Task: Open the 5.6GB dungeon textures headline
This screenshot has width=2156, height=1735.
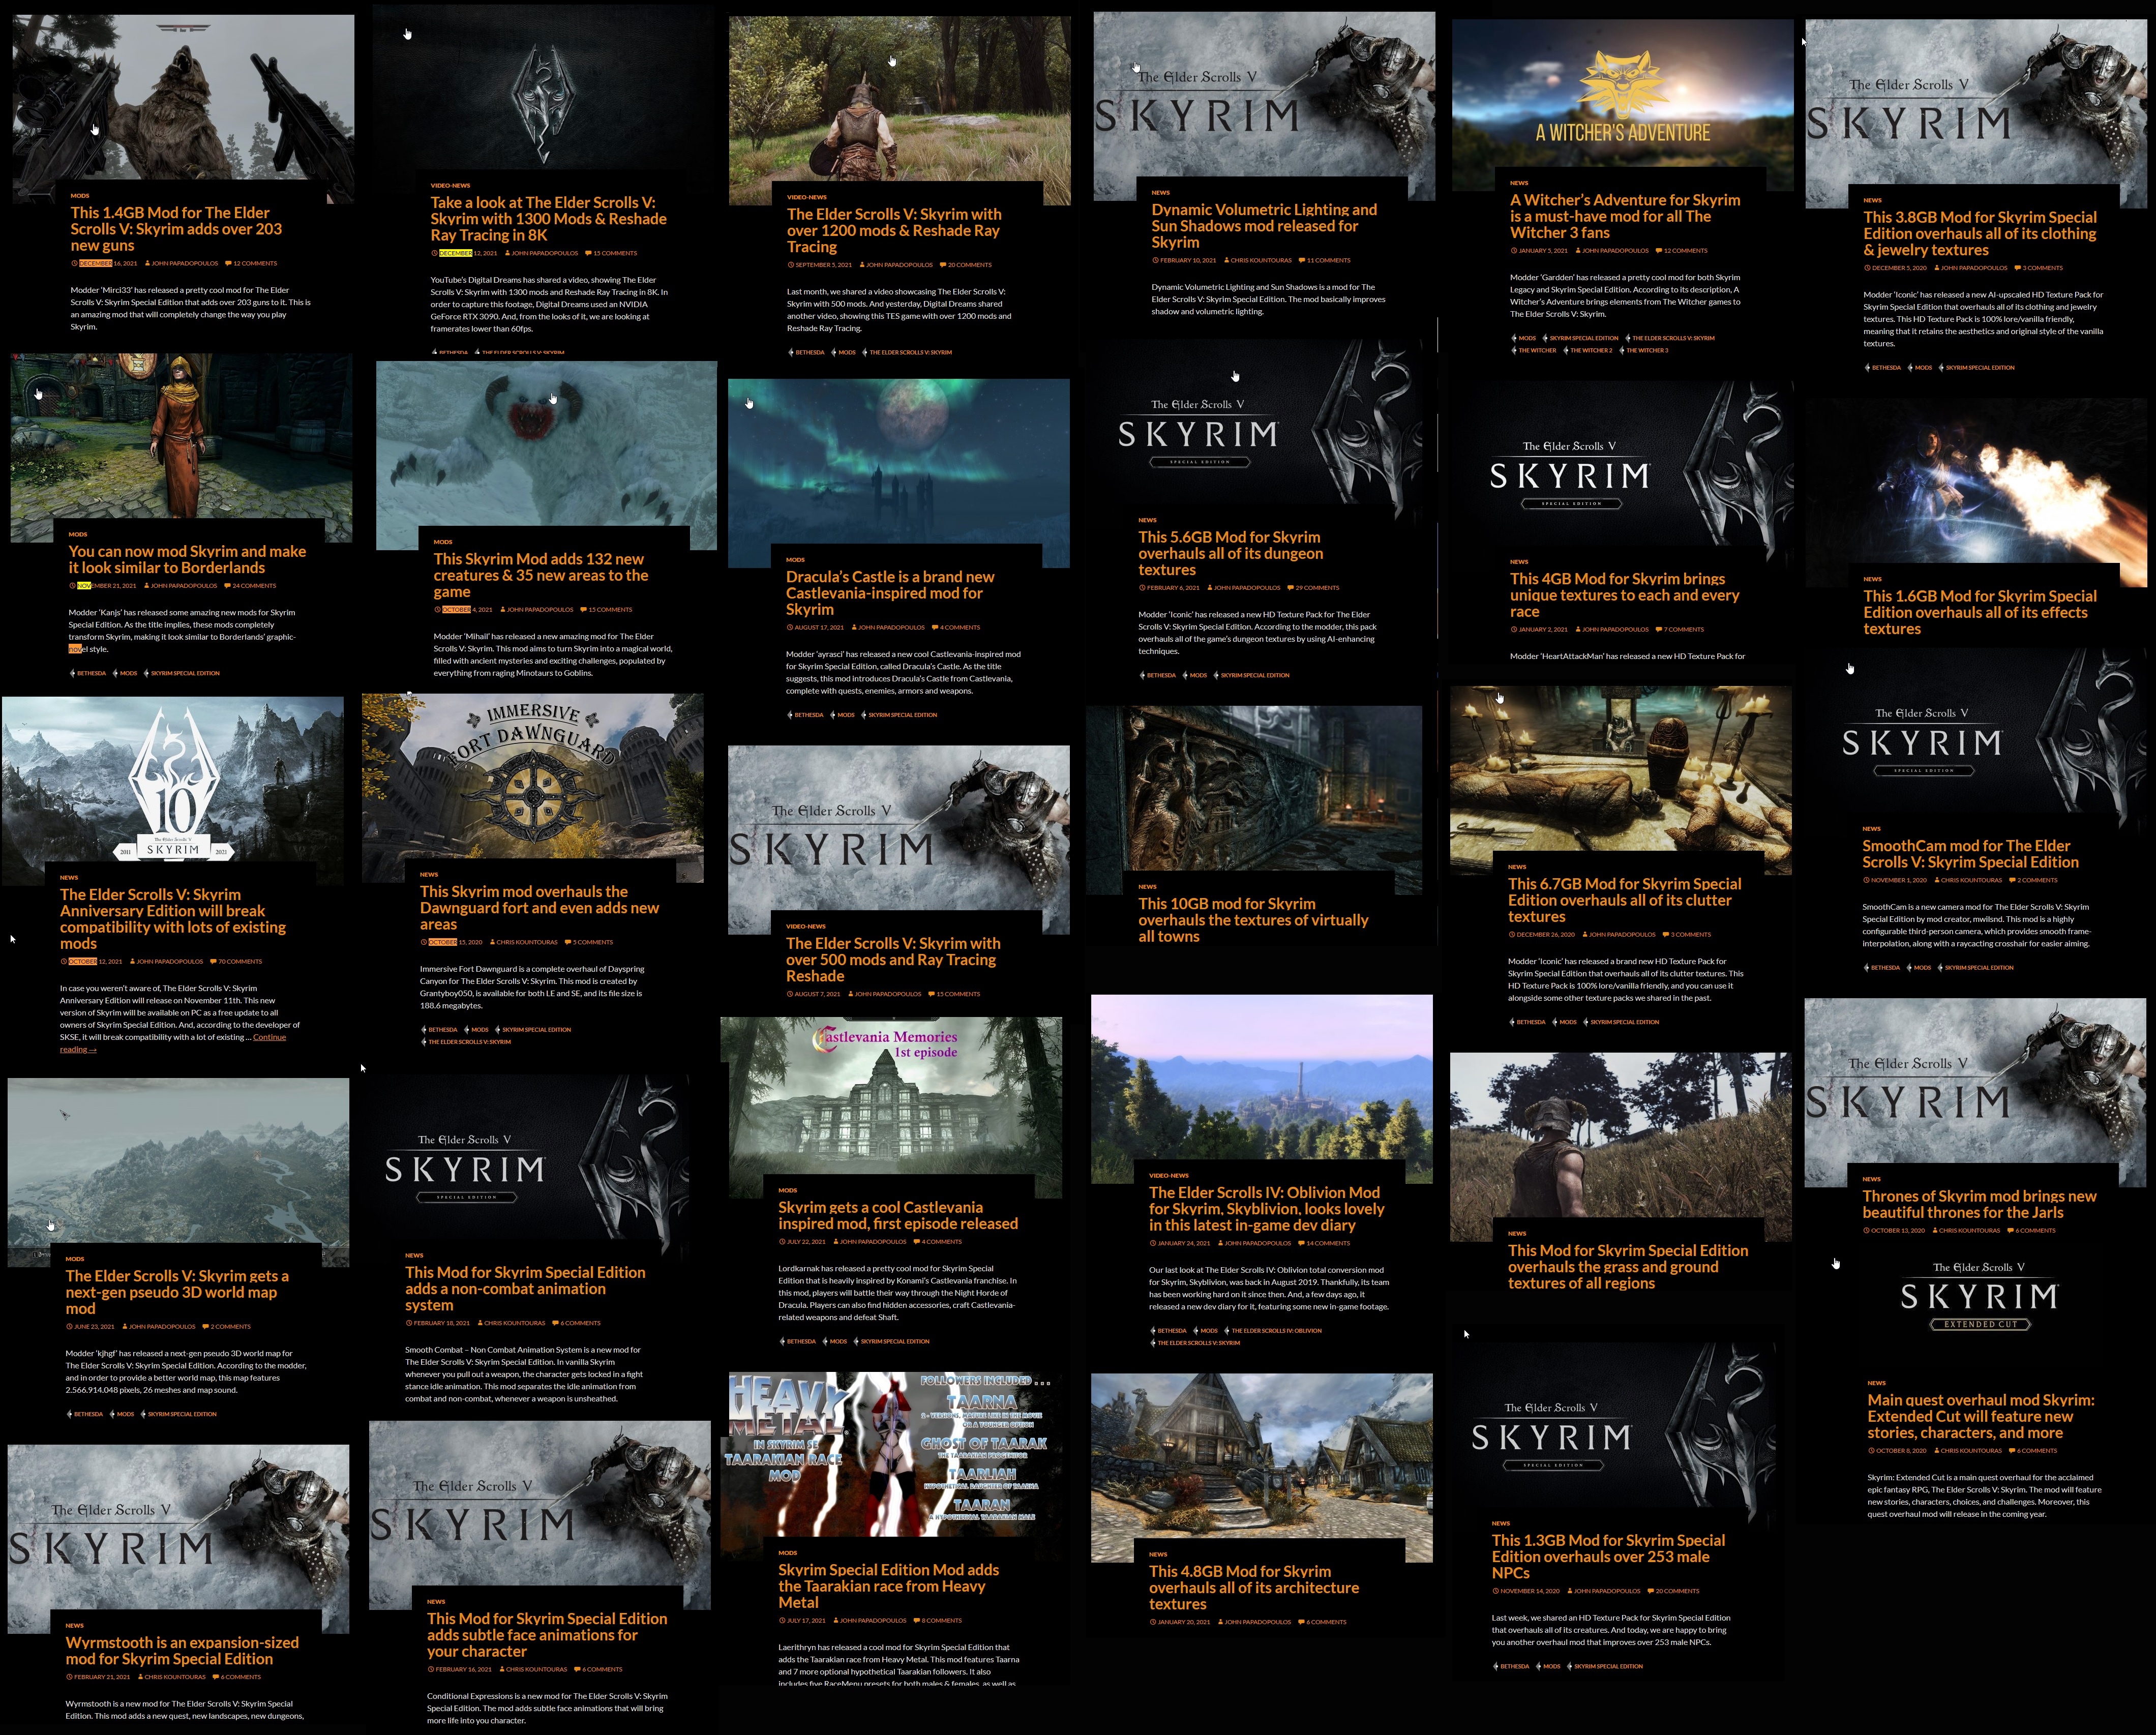Action: coord(1230,553)
